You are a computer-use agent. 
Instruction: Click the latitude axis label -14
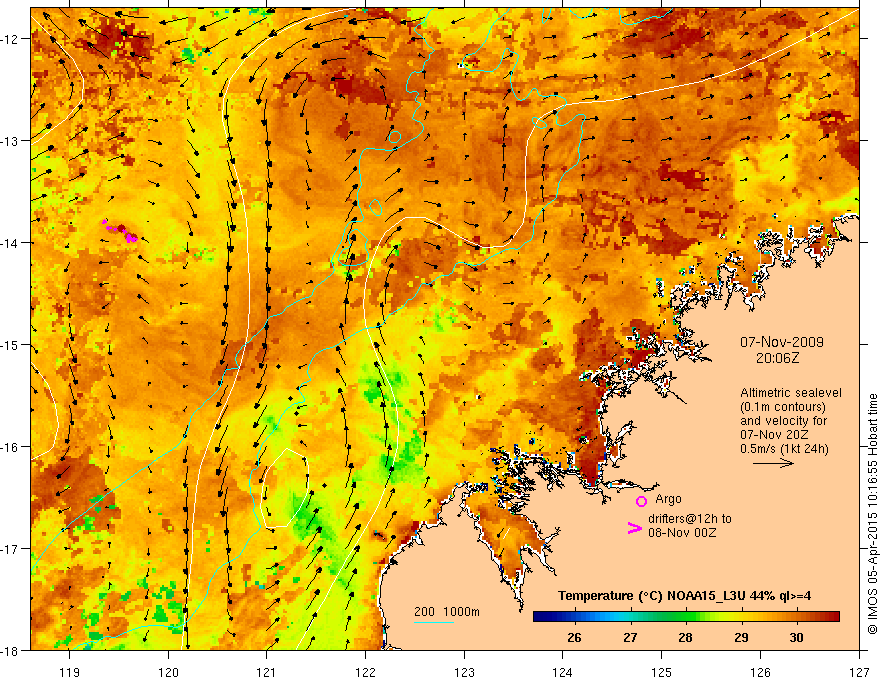click(x=11, y=243)
